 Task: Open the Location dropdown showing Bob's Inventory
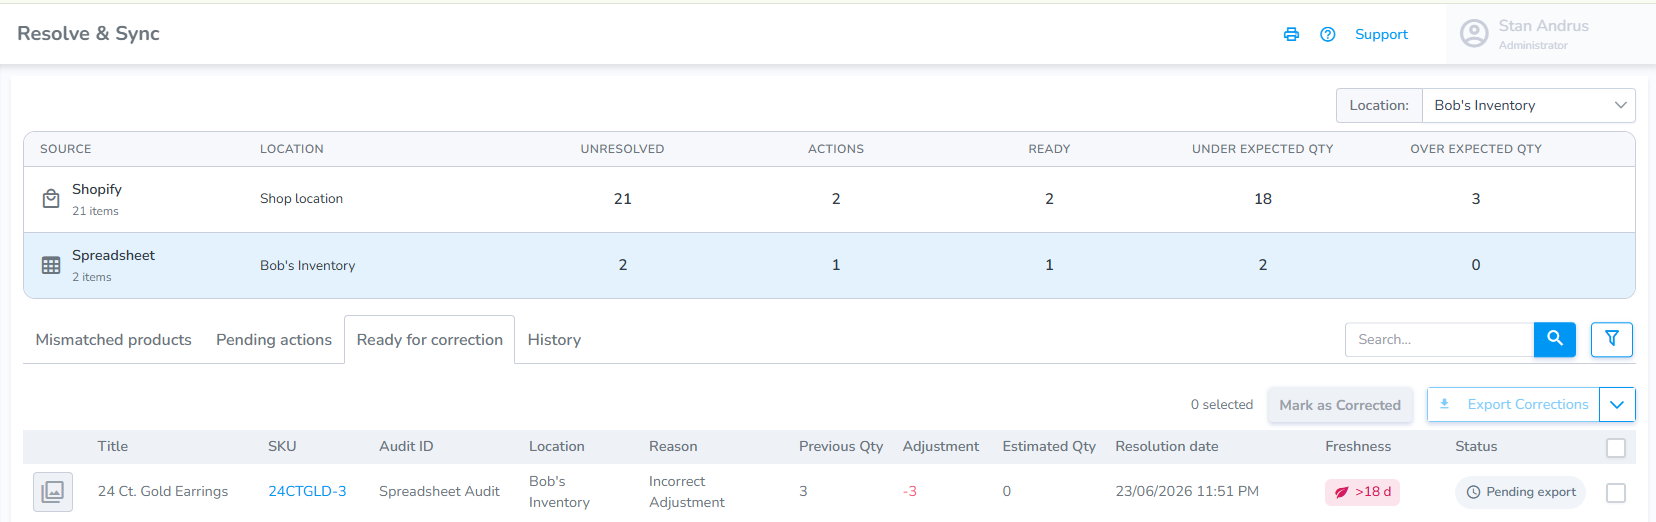pos(1528,105)
